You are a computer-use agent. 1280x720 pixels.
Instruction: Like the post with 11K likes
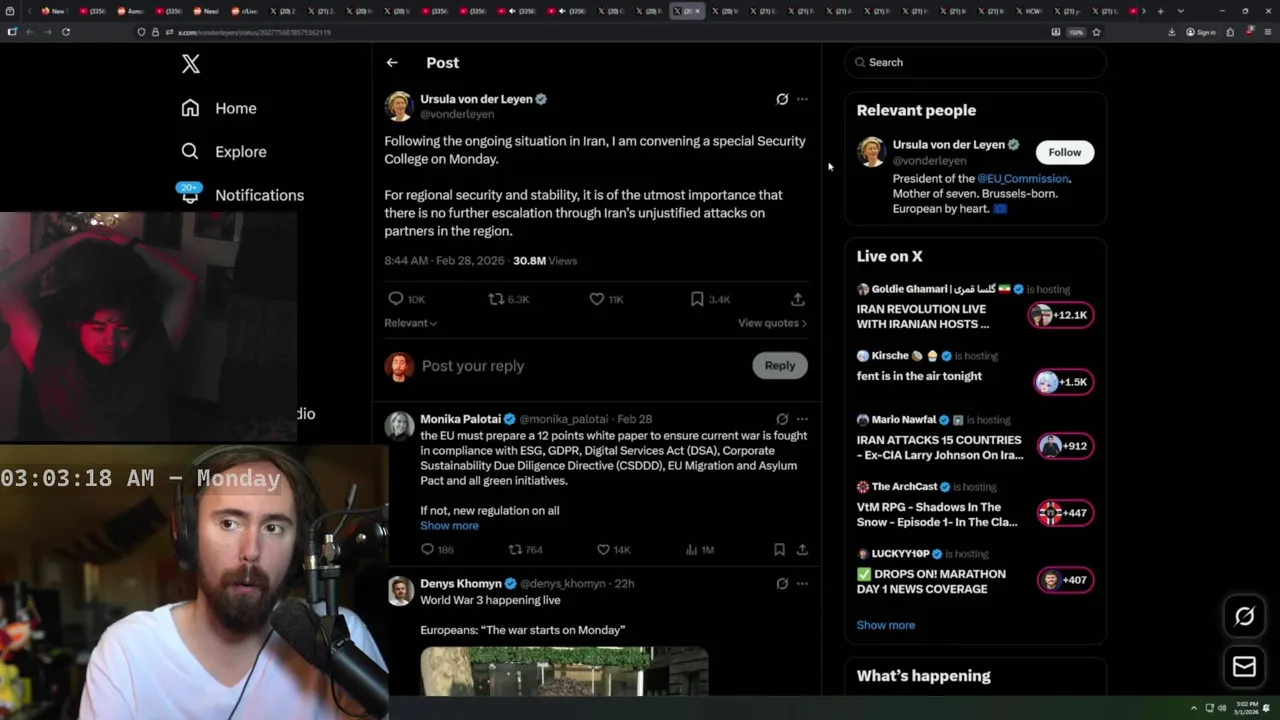pos(606,299)
